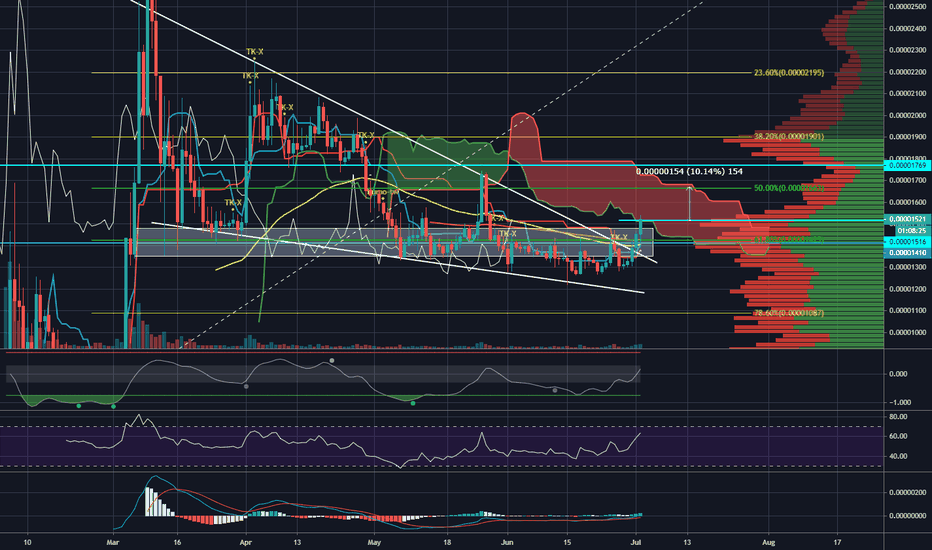Click 0.00002300 on the price axis
Viewport: 932px width, 550px height.
click(x=908, y=50)
